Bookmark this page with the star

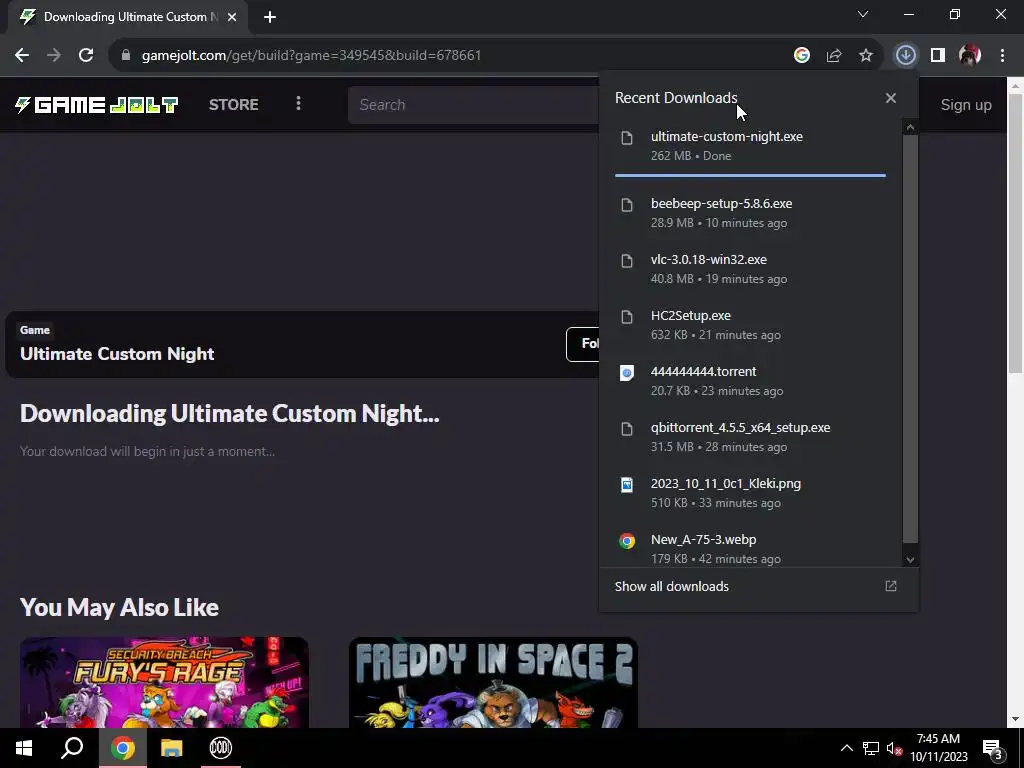865,55
